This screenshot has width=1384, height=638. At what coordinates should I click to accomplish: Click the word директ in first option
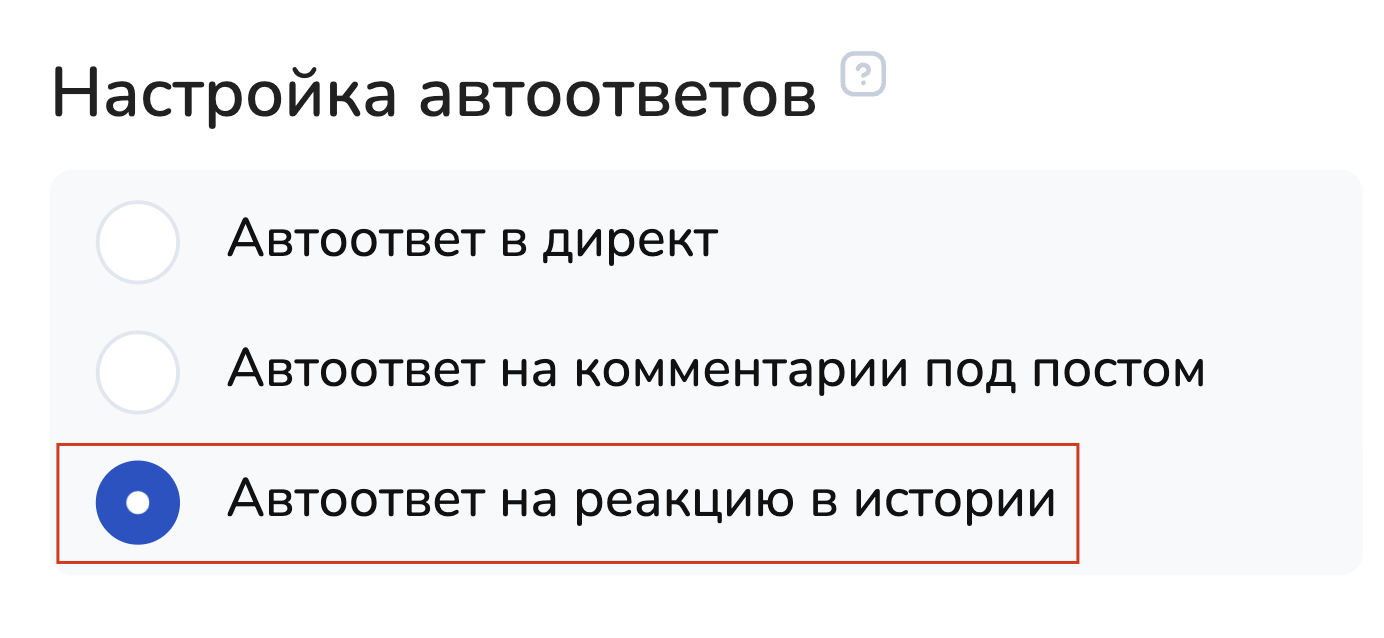click(x=630, y=242)
